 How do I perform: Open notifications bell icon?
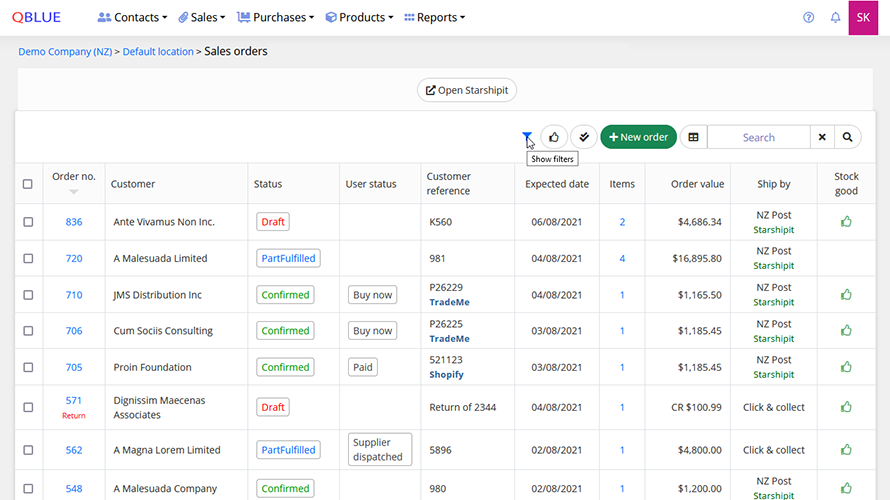(835, 18)
